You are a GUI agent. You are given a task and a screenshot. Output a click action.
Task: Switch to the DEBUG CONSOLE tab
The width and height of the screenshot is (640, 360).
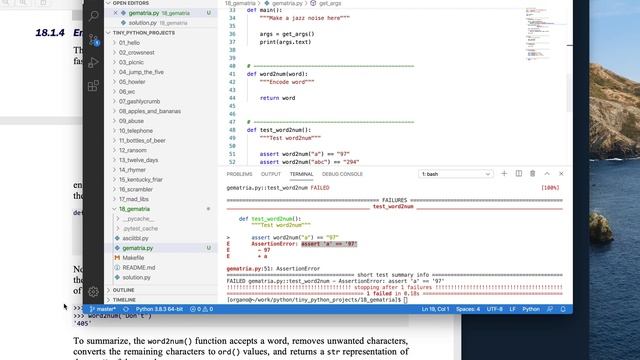tap(342, 174)
